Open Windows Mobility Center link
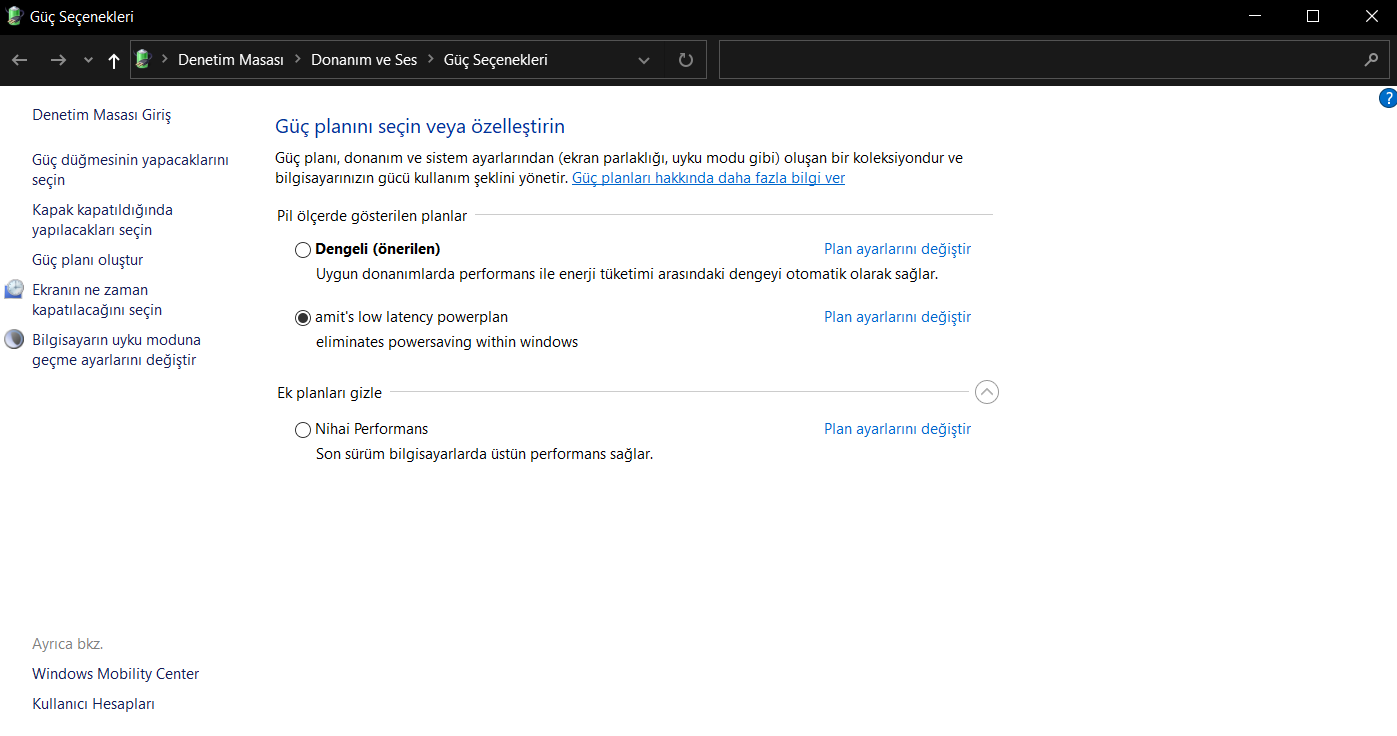Viewport: 1397px width, 736px height. tap(115, 674)
